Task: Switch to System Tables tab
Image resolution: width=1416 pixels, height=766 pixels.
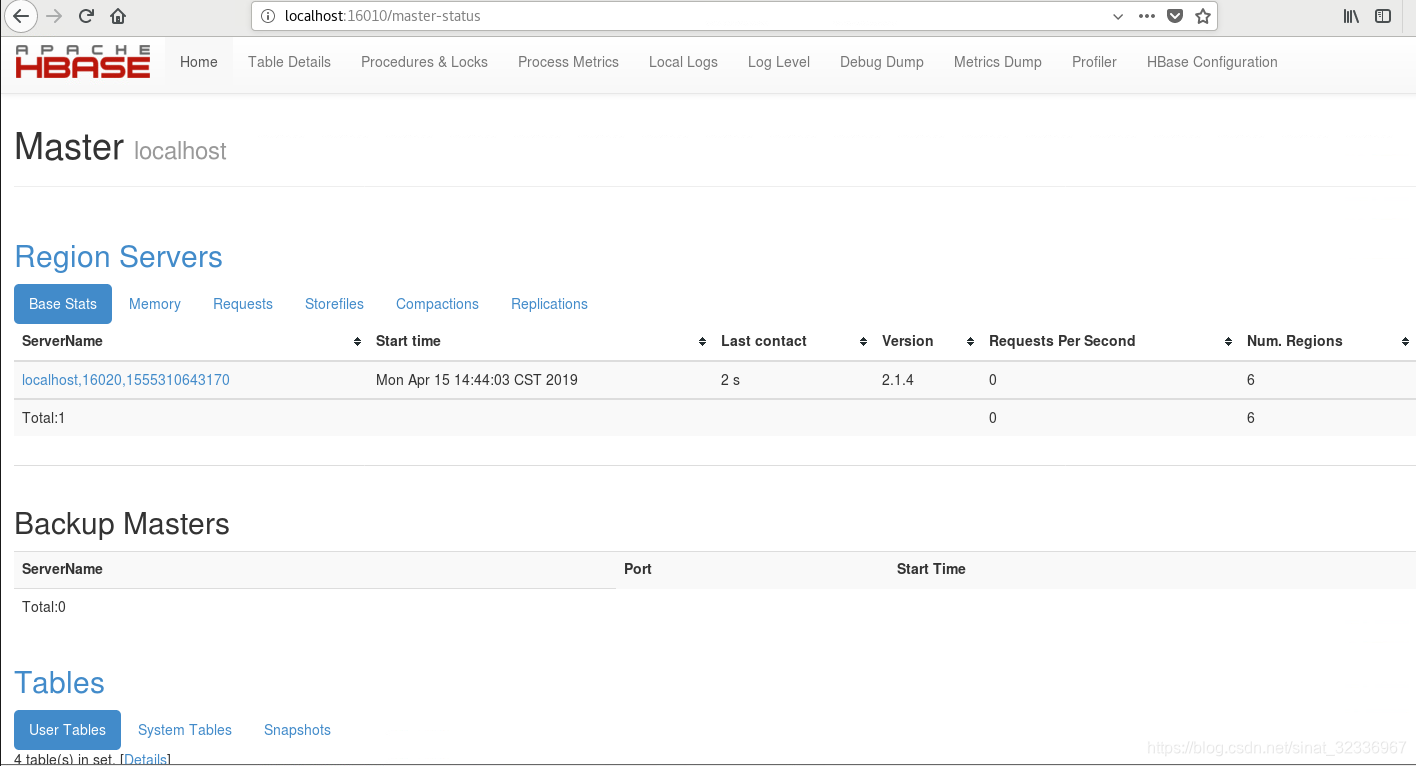Action: coord(185,730)
